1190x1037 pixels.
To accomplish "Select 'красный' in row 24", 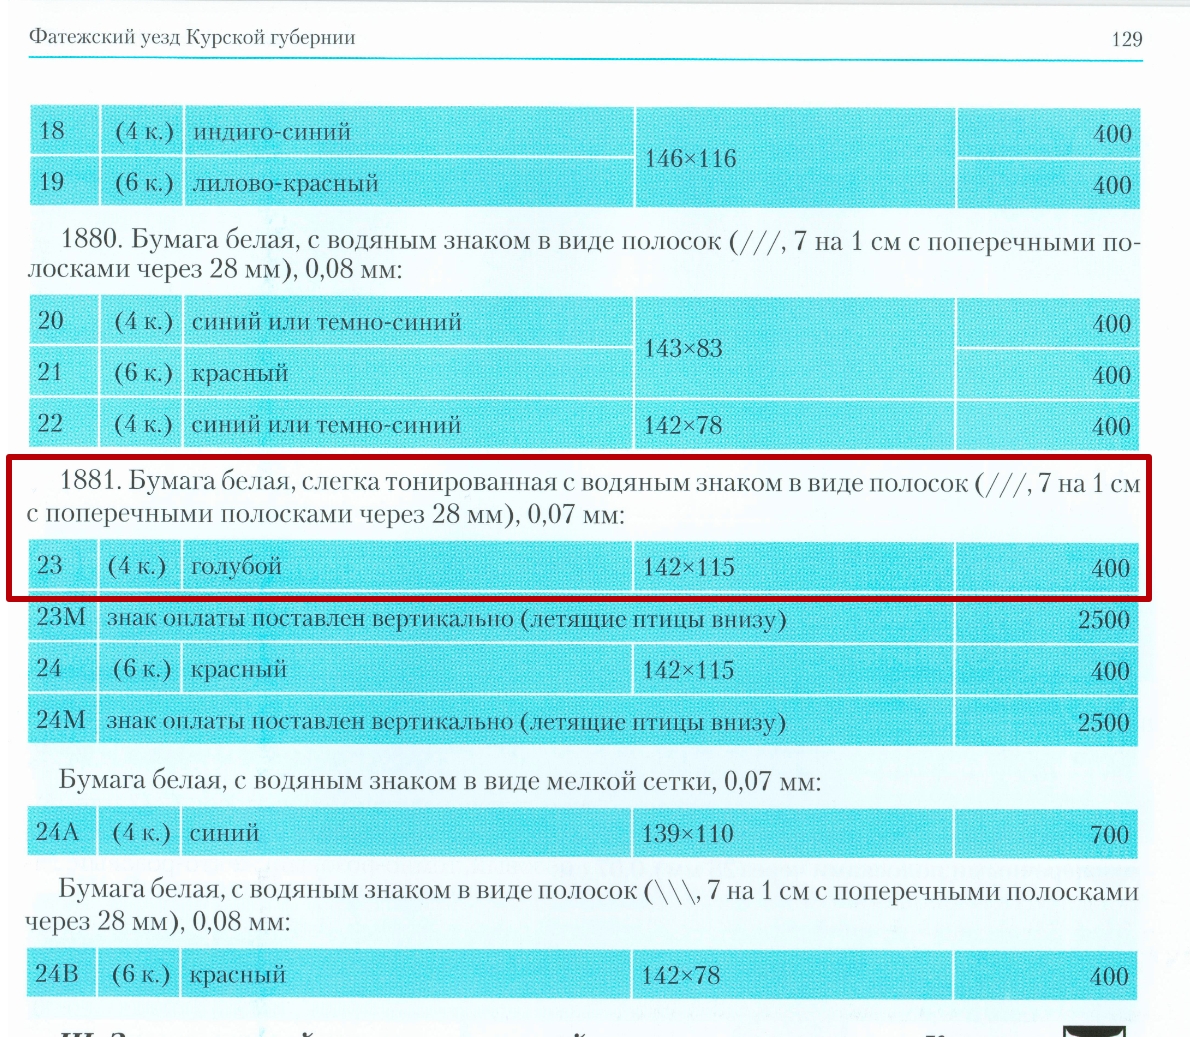I will click(x=238, y=670).
